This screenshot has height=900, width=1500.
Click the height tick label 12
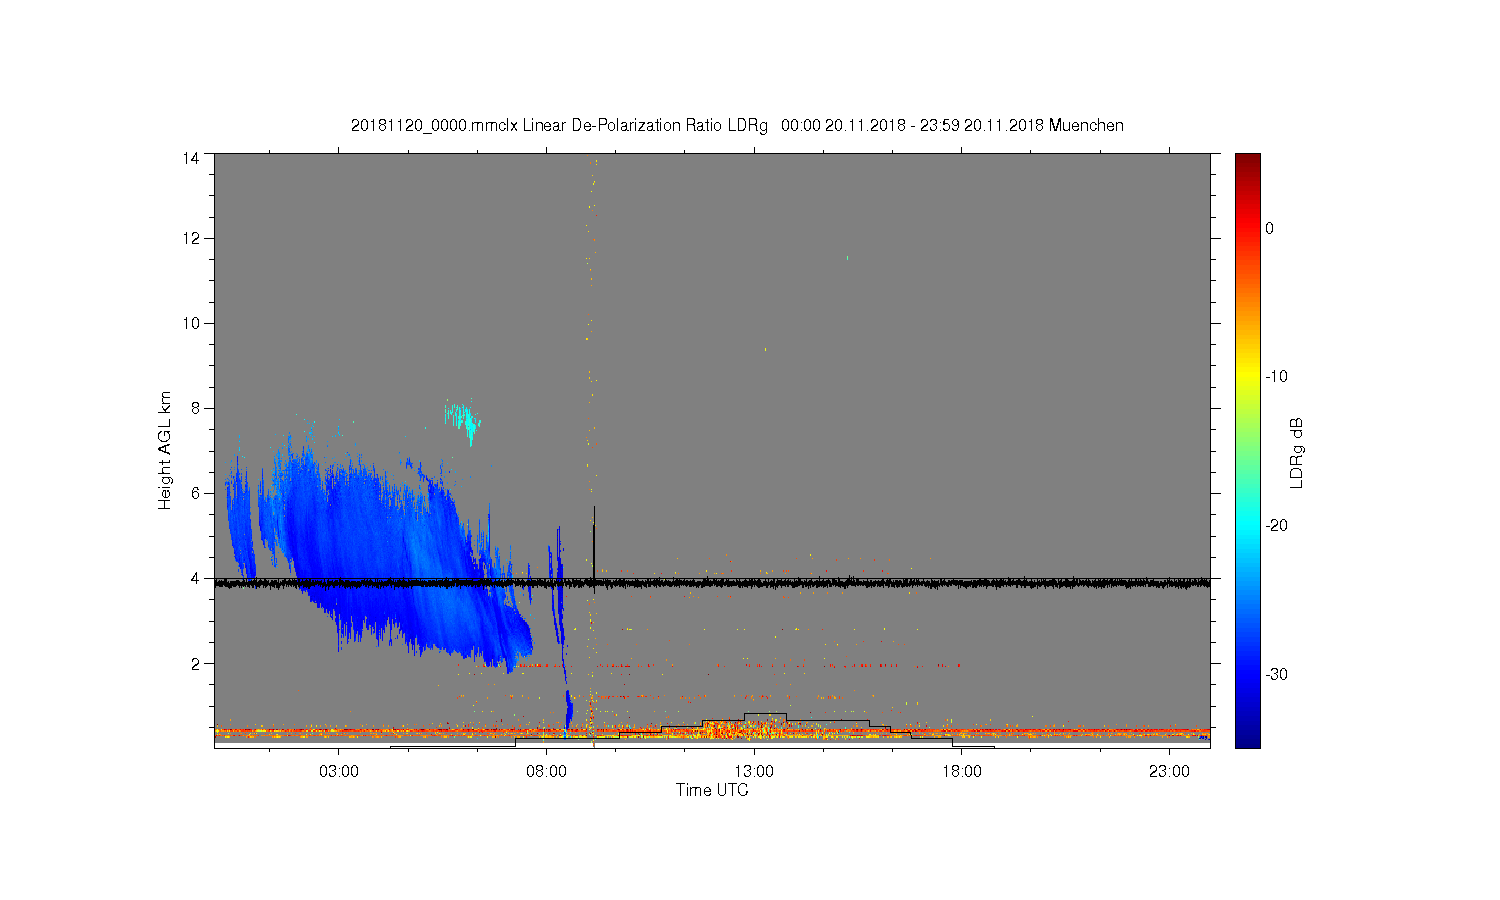(x=190, y=238)
